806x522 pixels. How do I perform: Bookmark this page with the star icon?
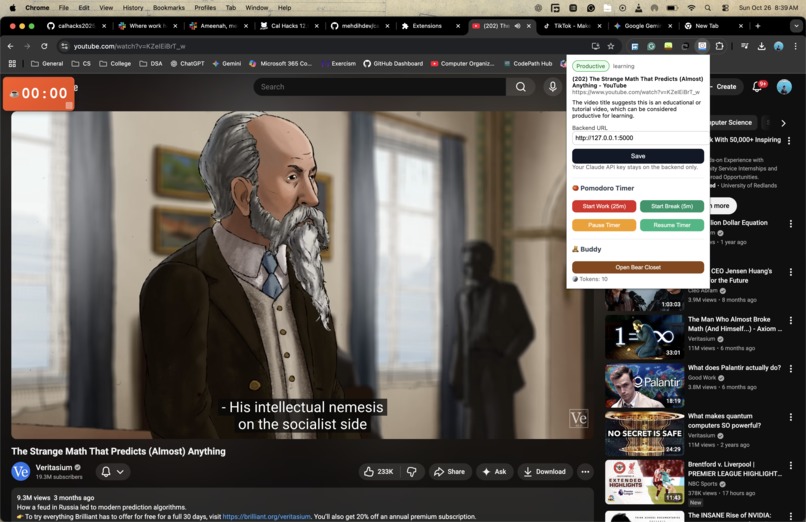(x=611, y=46)
